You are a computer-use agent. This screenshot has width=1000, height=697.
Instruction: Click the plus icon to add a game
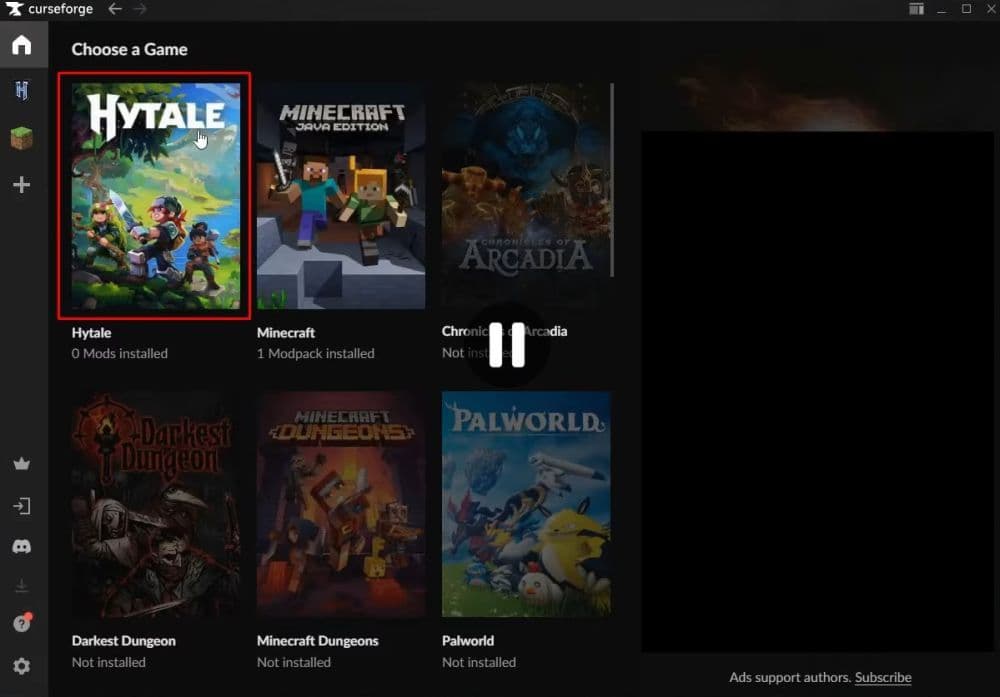coord(21,184)
